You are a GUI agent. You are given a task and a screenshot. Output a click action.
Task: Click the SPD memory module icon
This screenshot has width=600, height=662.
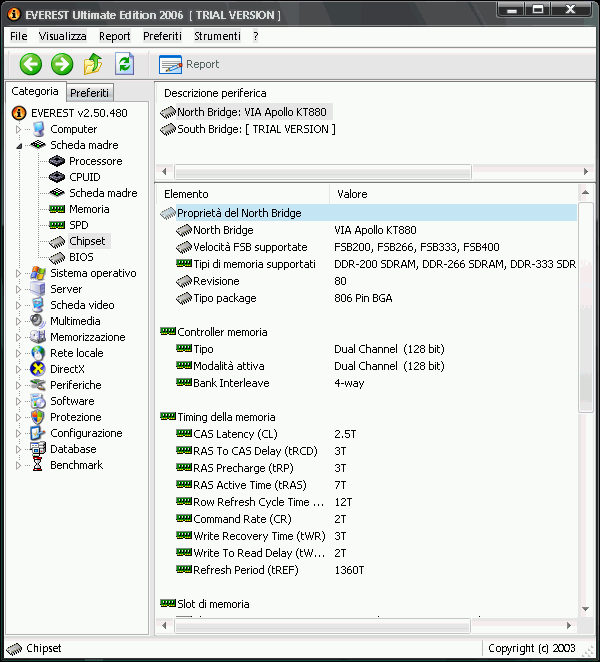57,225
